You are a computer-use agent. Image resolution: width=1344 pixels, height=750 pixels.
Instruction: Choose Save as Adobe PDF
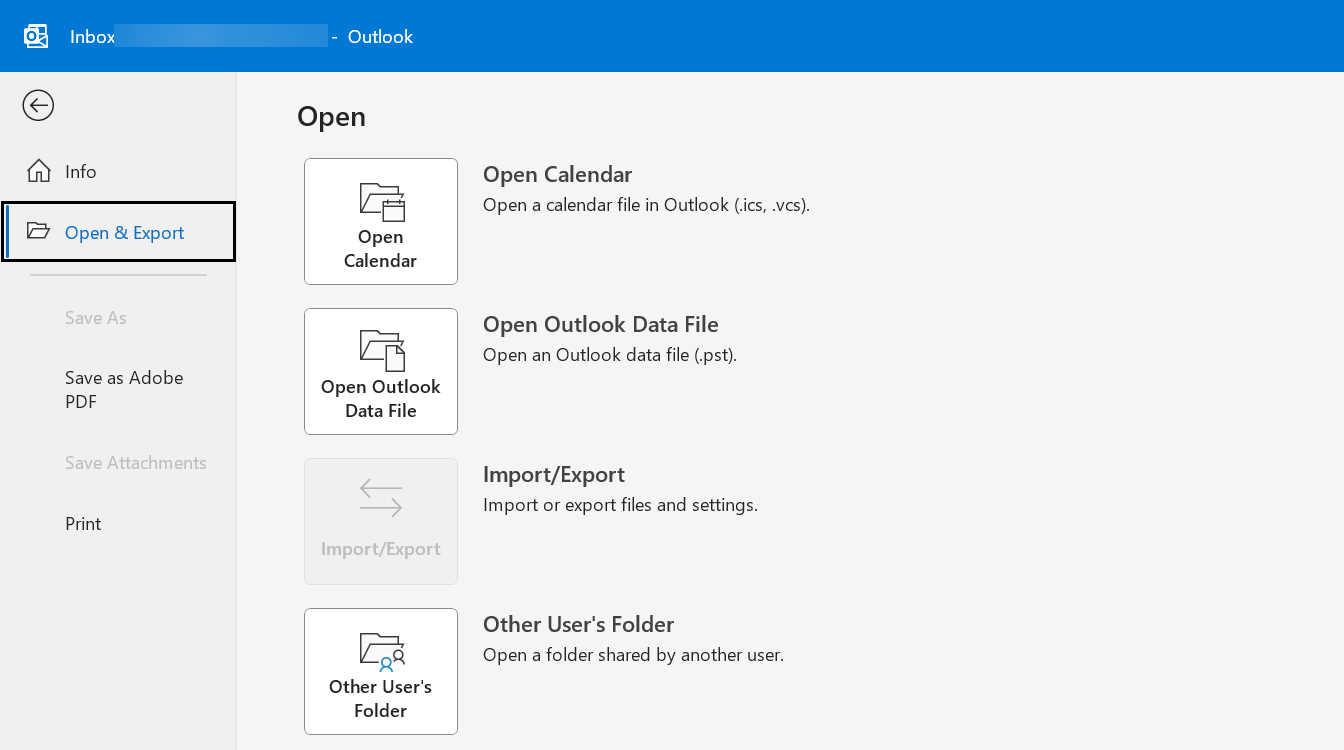pyautogui.click(x=124, y=390)
